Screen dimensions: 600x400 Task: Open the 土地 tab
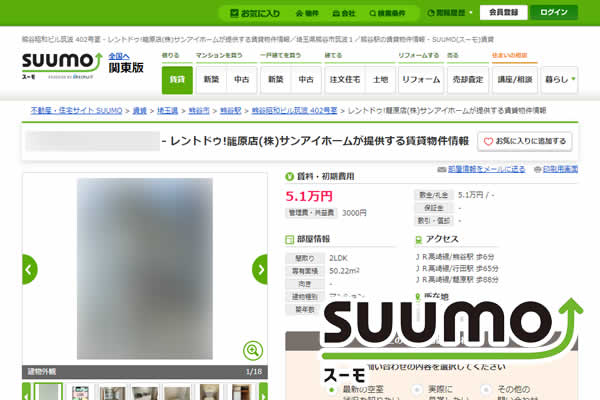tap(380, 80)
